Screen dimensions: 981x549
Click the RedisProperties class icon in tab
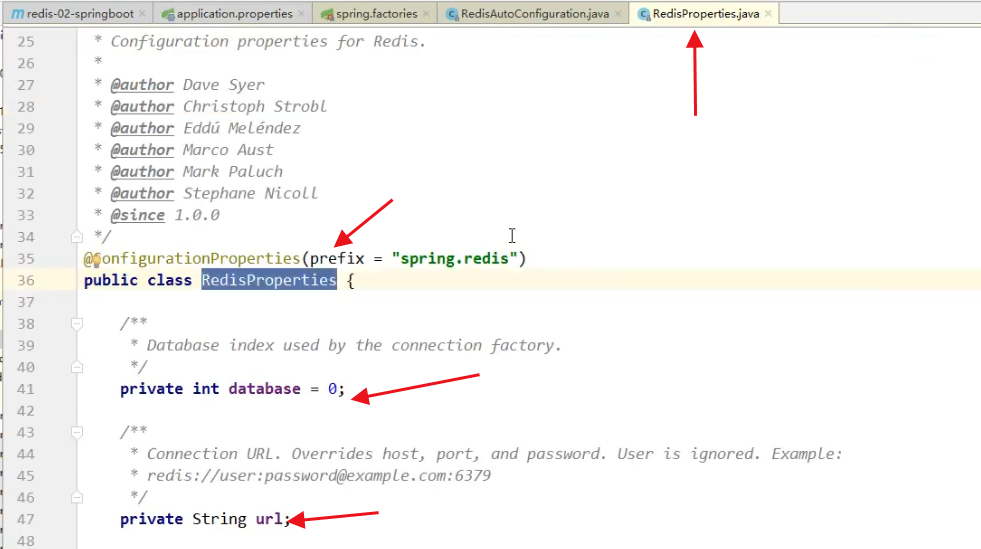[x=643, y=14]
